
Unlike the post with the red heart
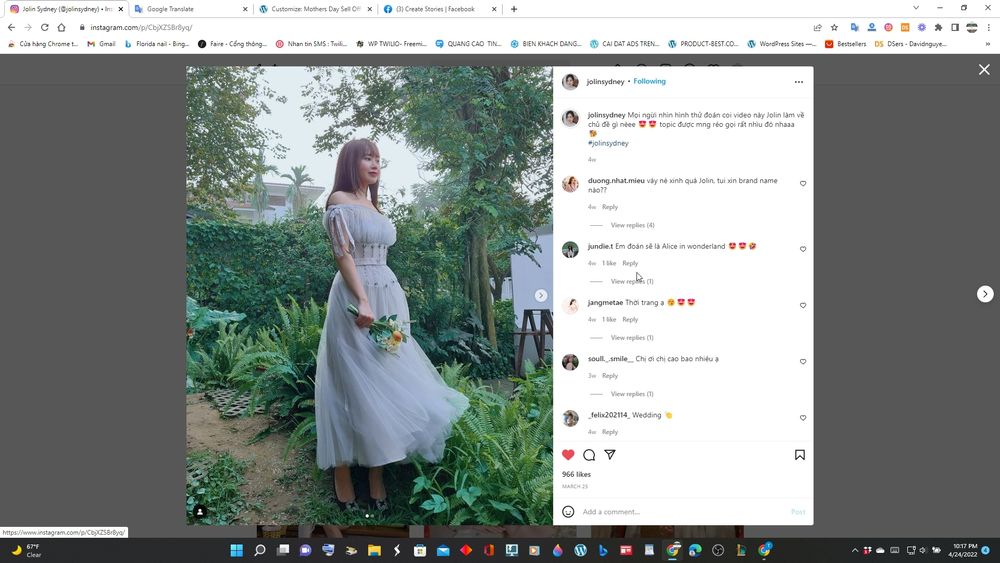click(568, 455)
